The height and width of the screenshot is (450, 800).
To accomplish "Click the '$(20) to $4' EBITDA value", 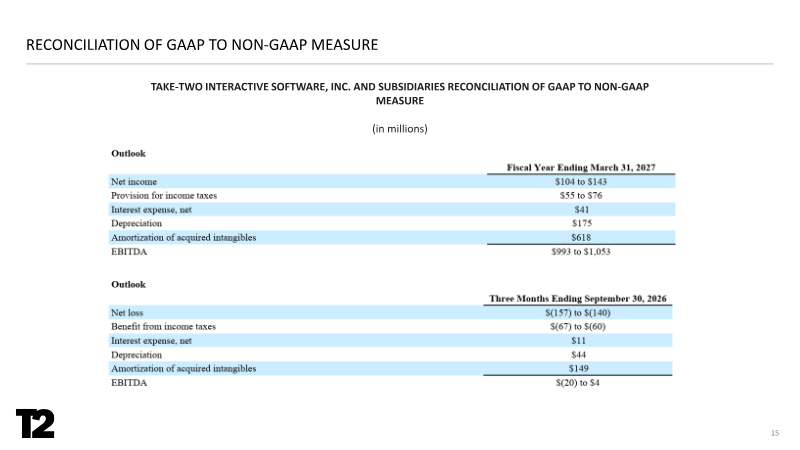I will point(578,383).
